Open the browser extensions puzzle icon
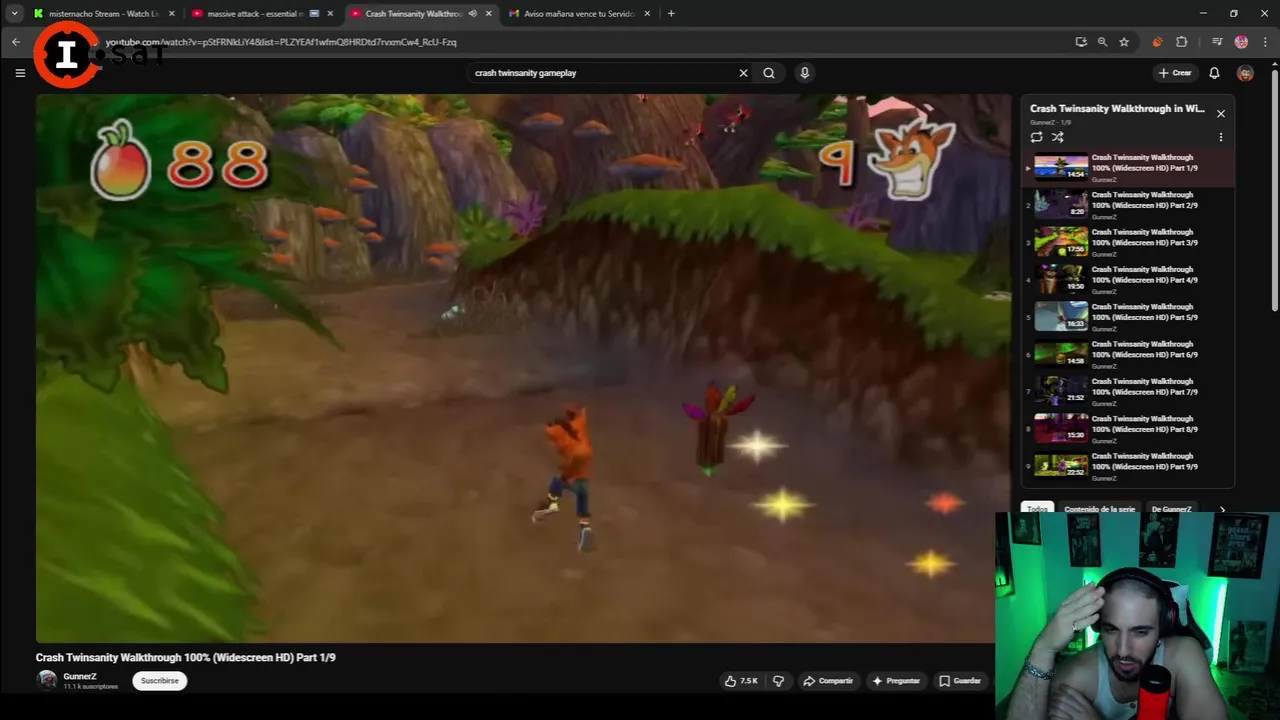1280x720 pixels. [x=1182, y=42]
